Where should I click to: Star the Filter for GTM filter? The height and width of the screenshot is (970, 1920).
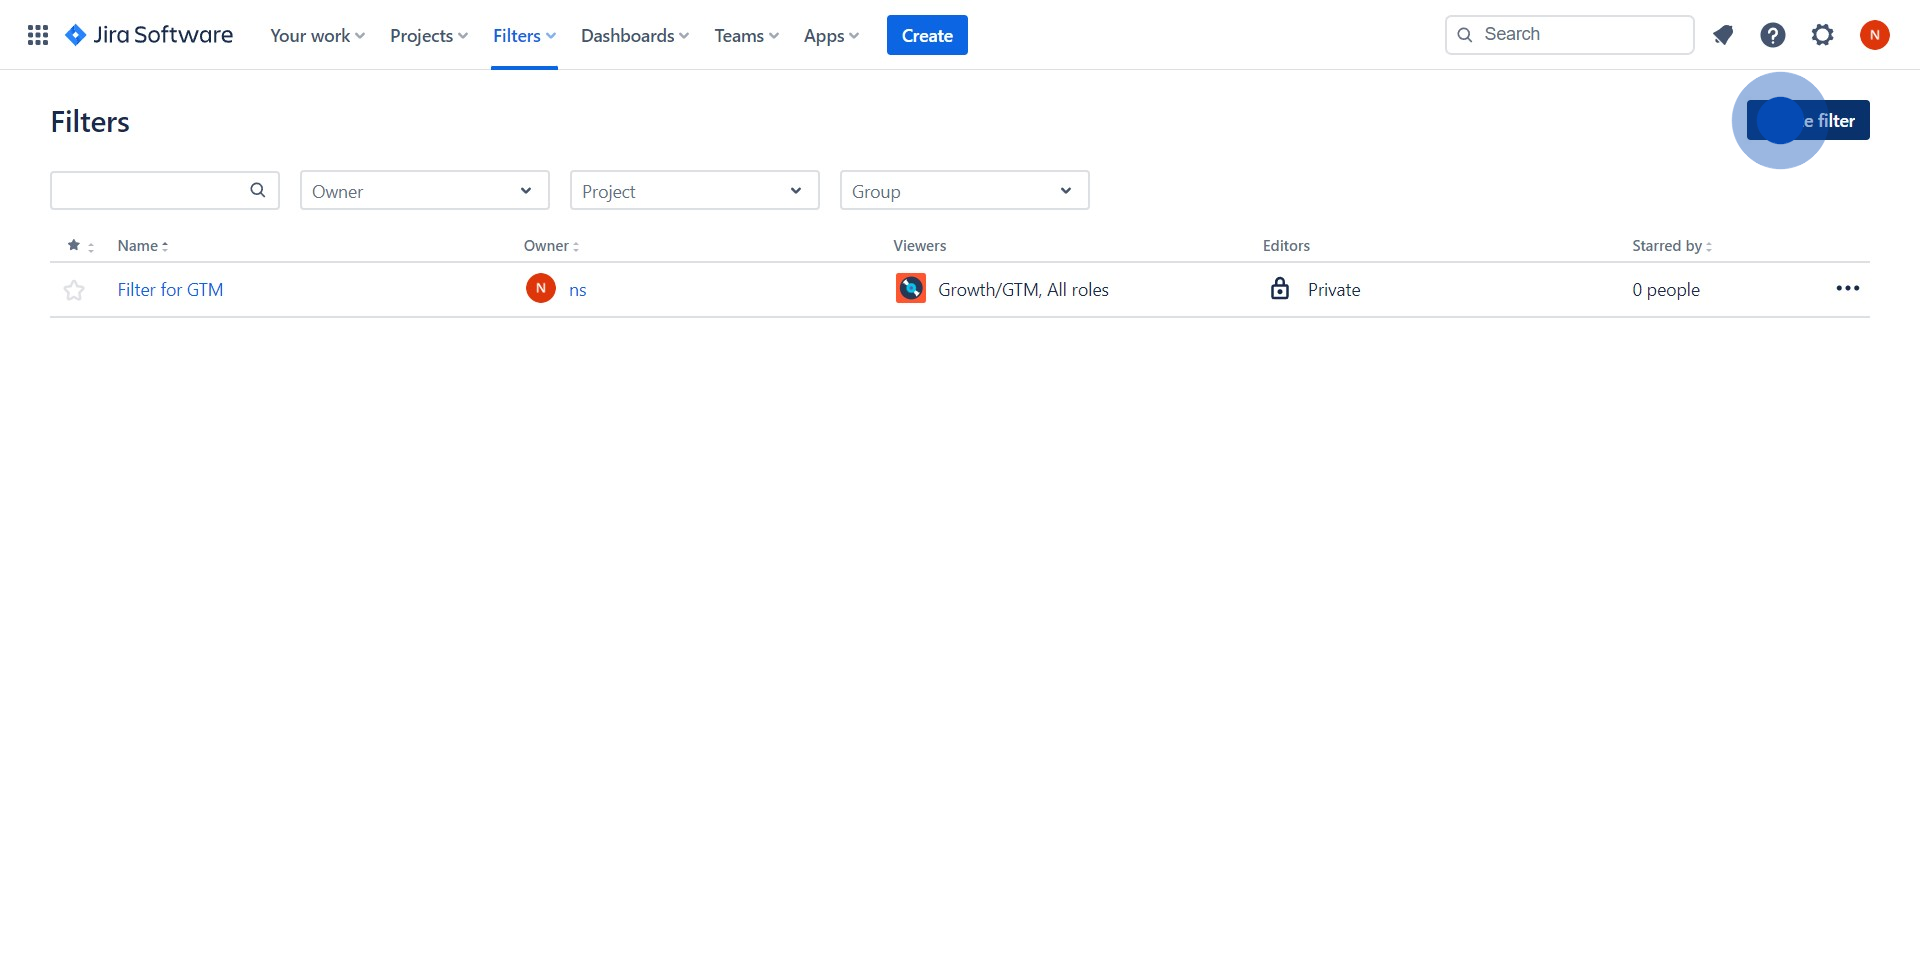(74, 289)
